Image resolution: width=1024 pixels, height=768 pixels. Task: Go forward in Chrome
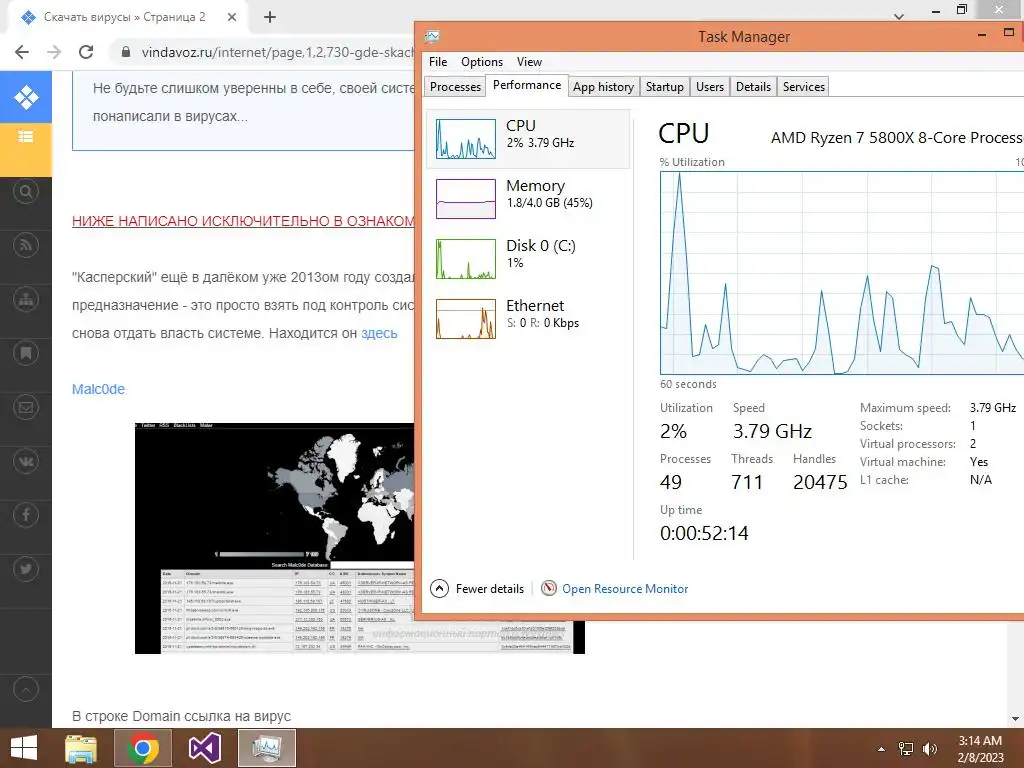click(54, 52)
